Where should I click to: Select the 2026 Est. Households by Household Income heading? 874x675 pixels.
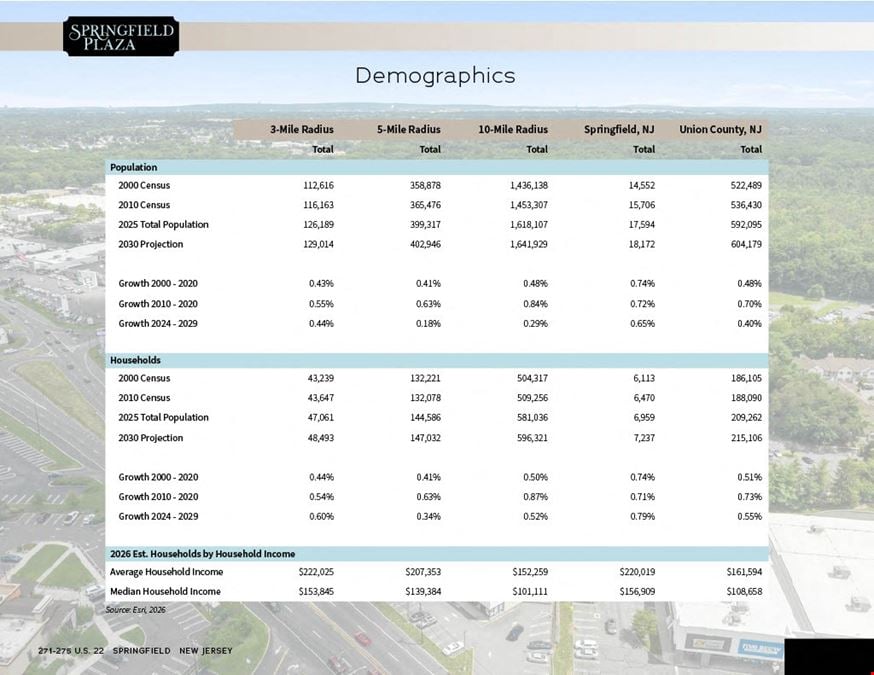[x=202, y=553]
